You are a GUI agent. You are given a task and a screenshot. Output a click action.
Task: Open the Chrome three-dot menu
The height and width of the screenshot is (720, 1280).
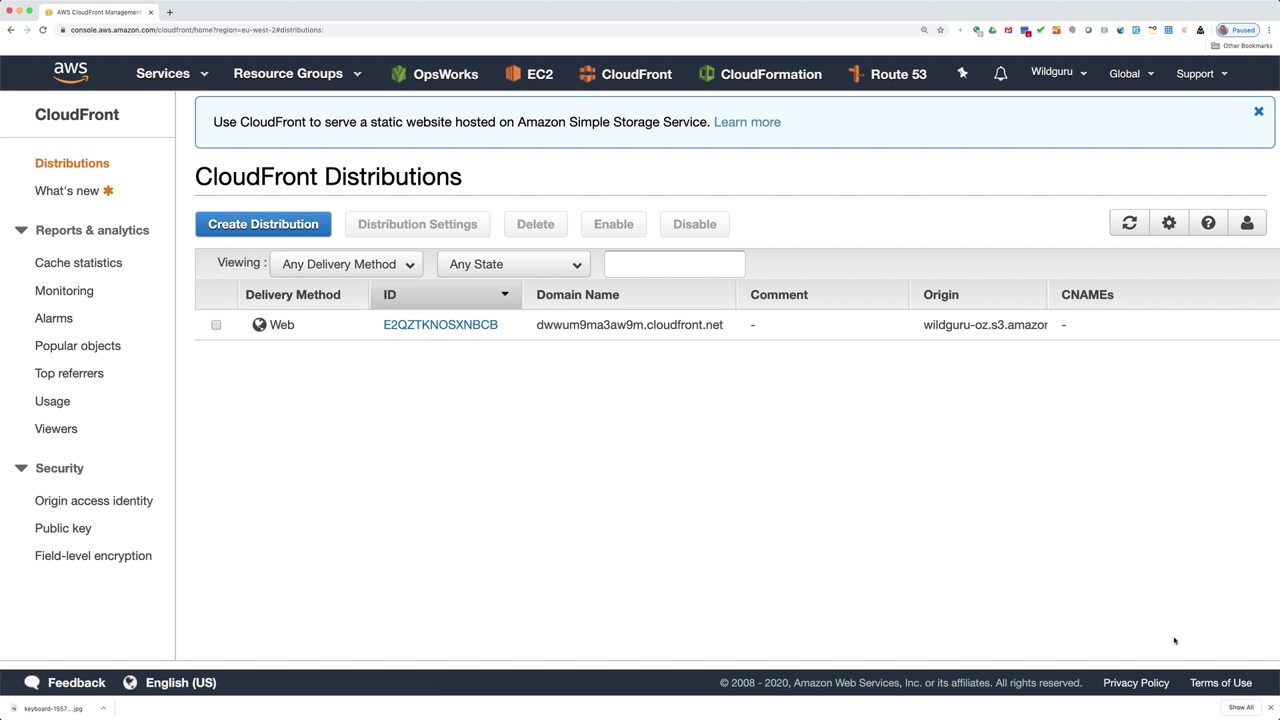[x=1270, y=30]
